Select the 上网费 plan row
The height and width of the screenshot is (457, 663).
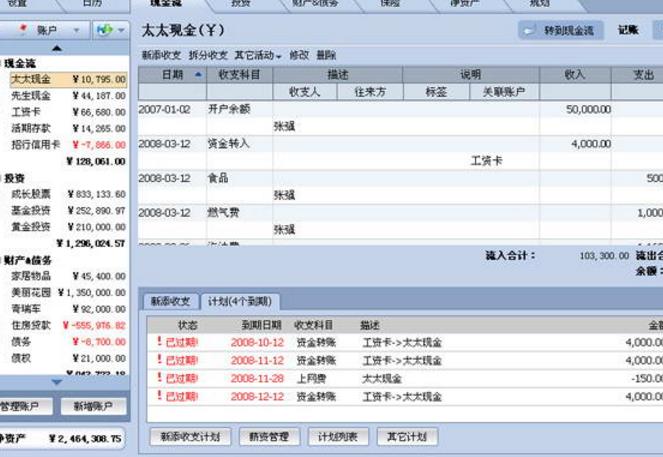click(405, 378)
